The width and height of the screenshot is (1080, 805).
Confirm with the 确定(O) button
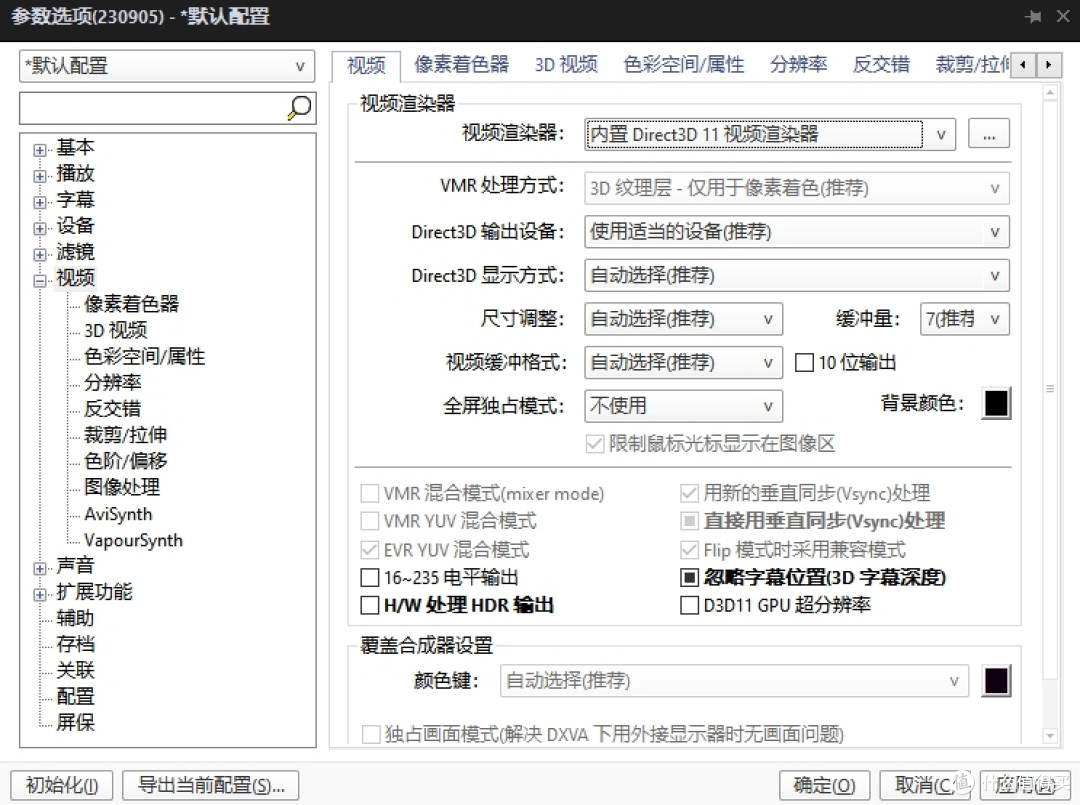click(824, 785)
